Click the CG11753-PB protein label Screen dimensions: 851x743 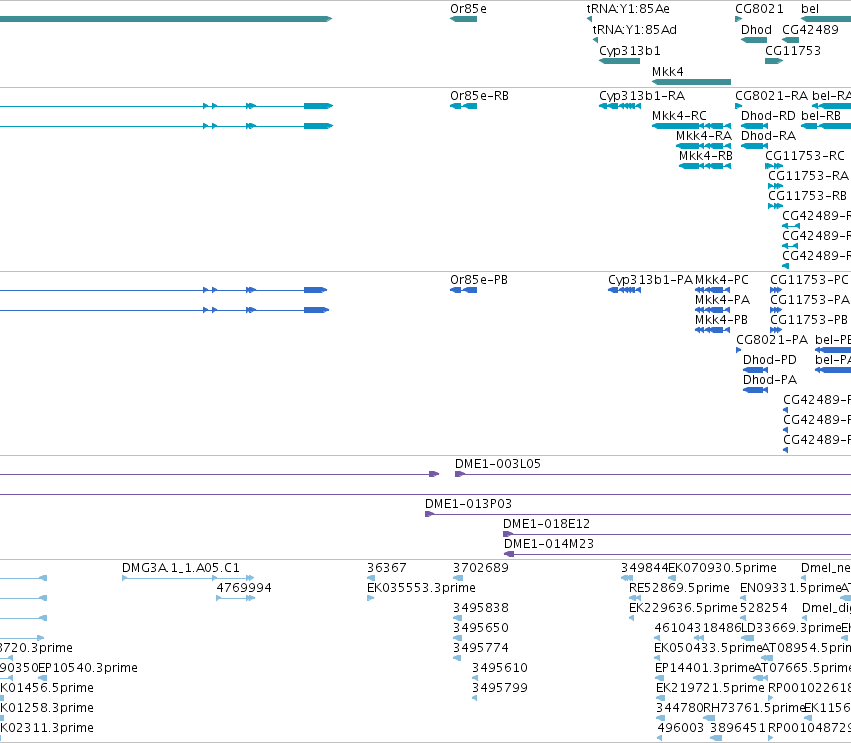point(809,320)
